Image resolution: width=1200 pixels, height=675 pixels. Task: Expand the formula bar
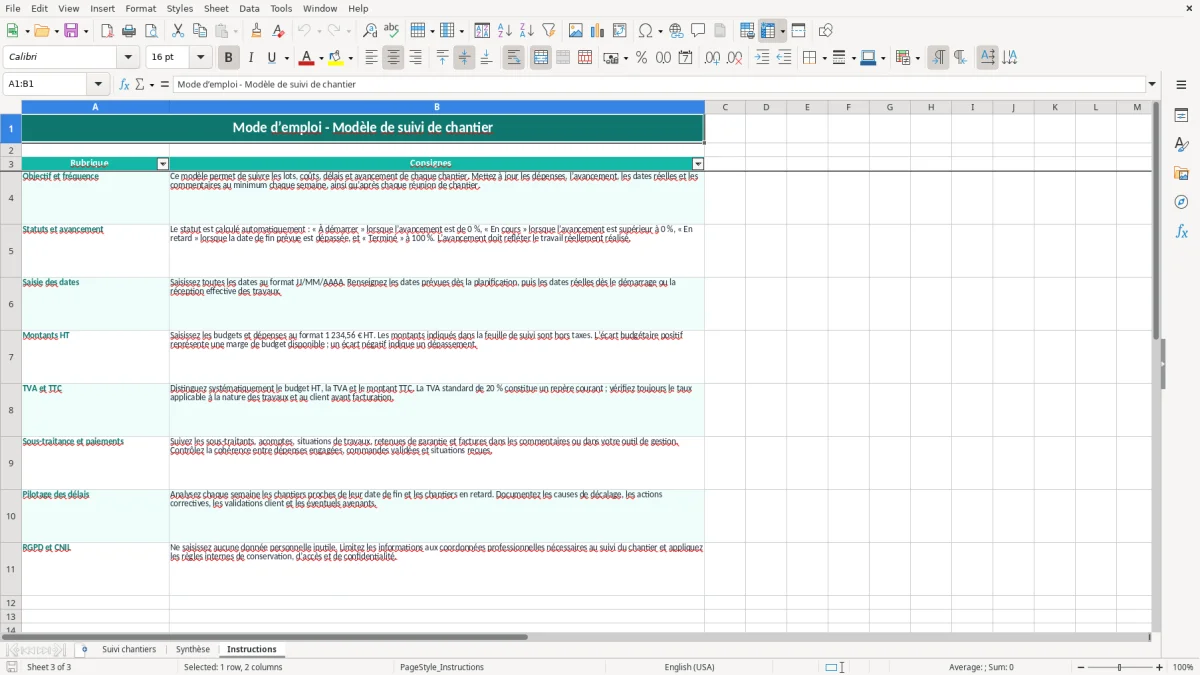(1152, 84)
